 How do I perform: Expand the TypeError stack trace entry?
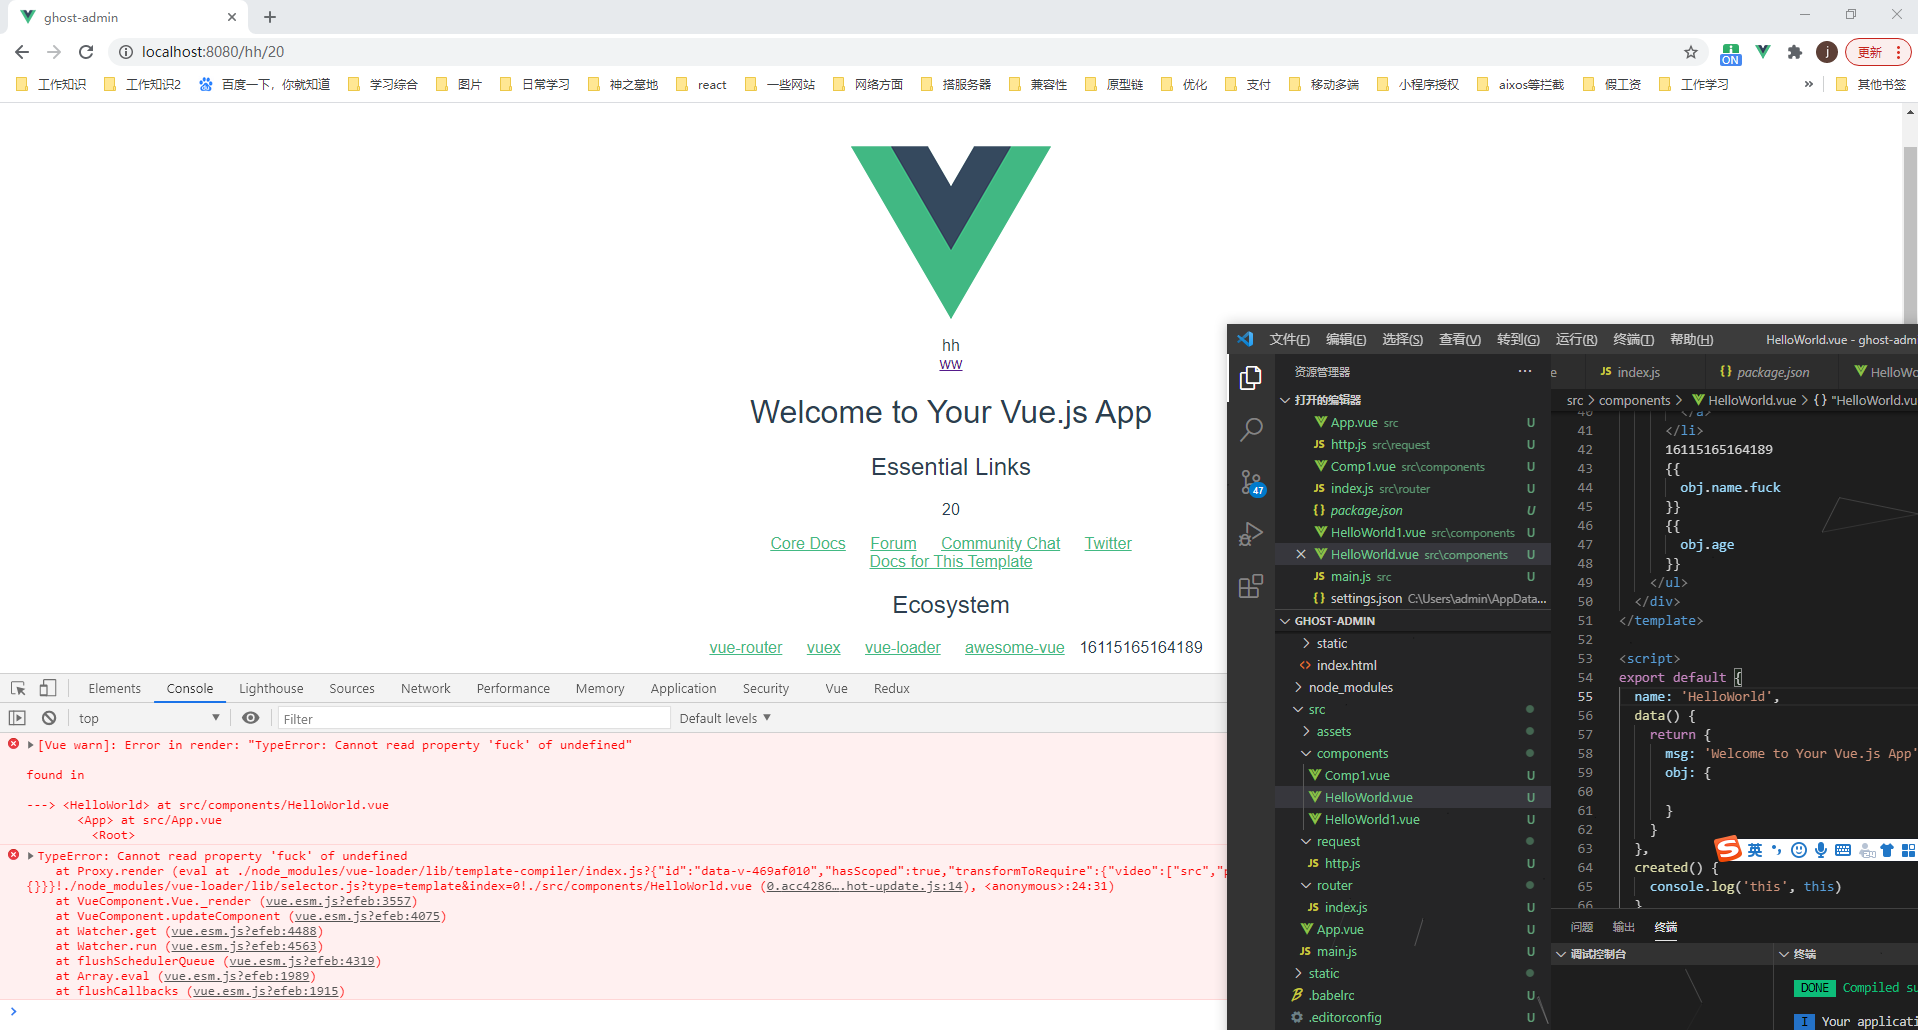[31, 856]
